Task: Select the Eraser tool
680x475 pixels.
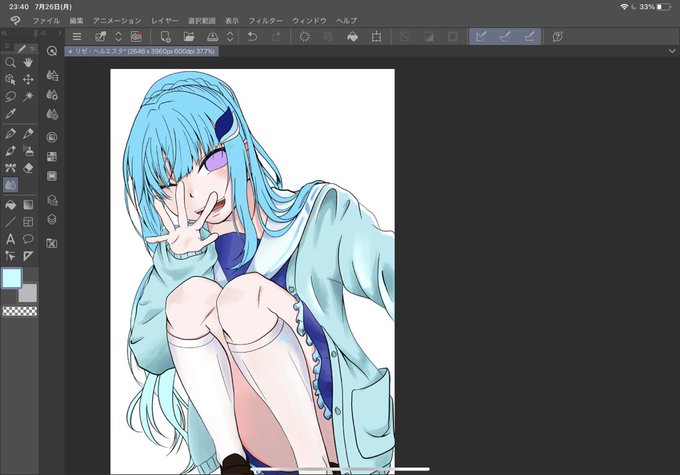Action: [x=28, y=167]
